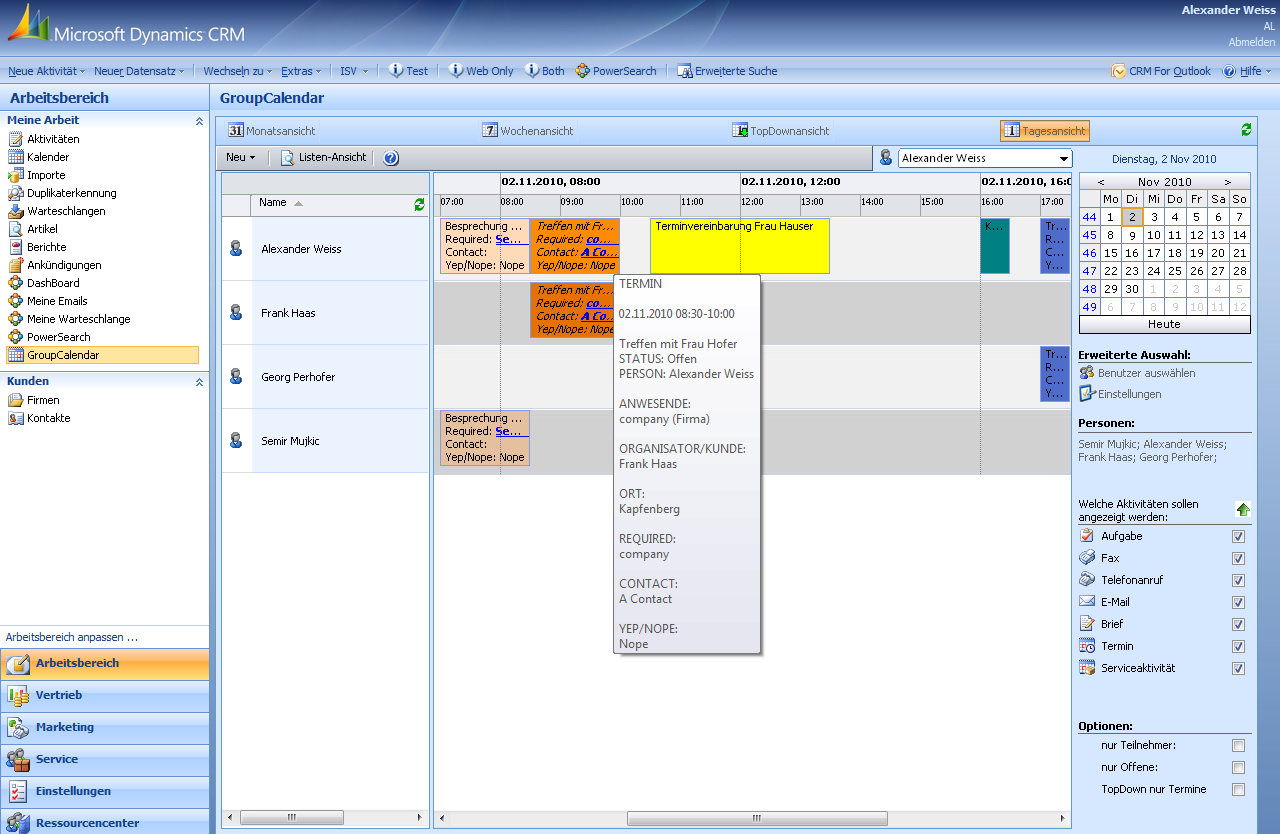Select the Tagesansicht tab
The width and height of the screenshot is (1280, 834).
click(x=1045, y=131)
